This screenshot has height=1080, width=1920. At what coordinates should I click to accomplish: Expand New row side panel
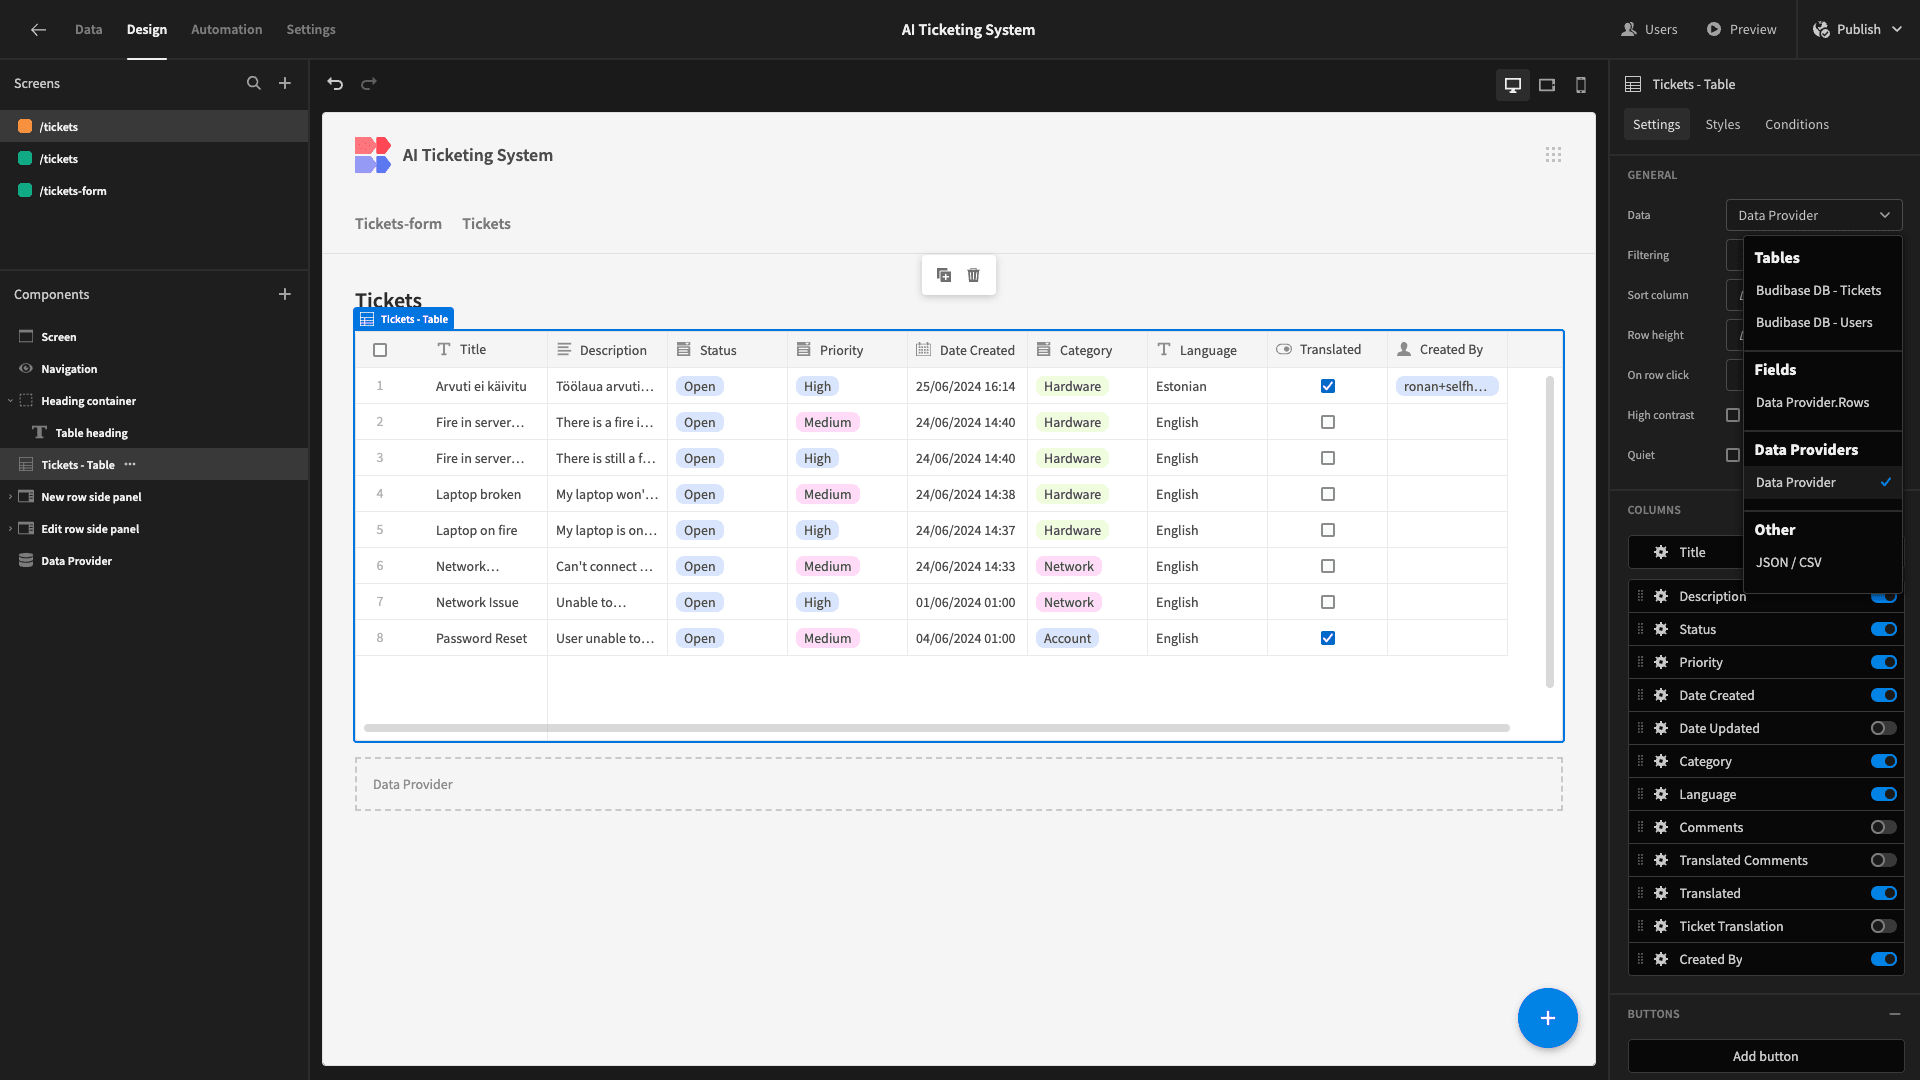pyautogui.click(x=10, y=497)
